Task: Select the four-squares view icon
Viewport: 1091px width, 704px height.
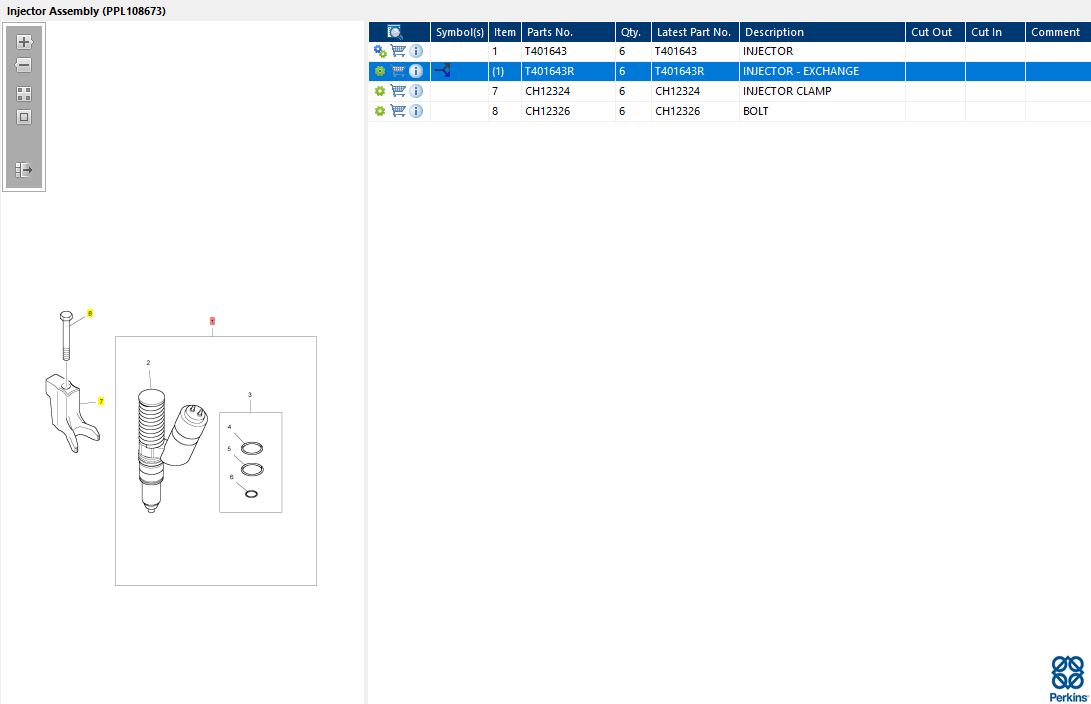Action: [x=24, y=94]
